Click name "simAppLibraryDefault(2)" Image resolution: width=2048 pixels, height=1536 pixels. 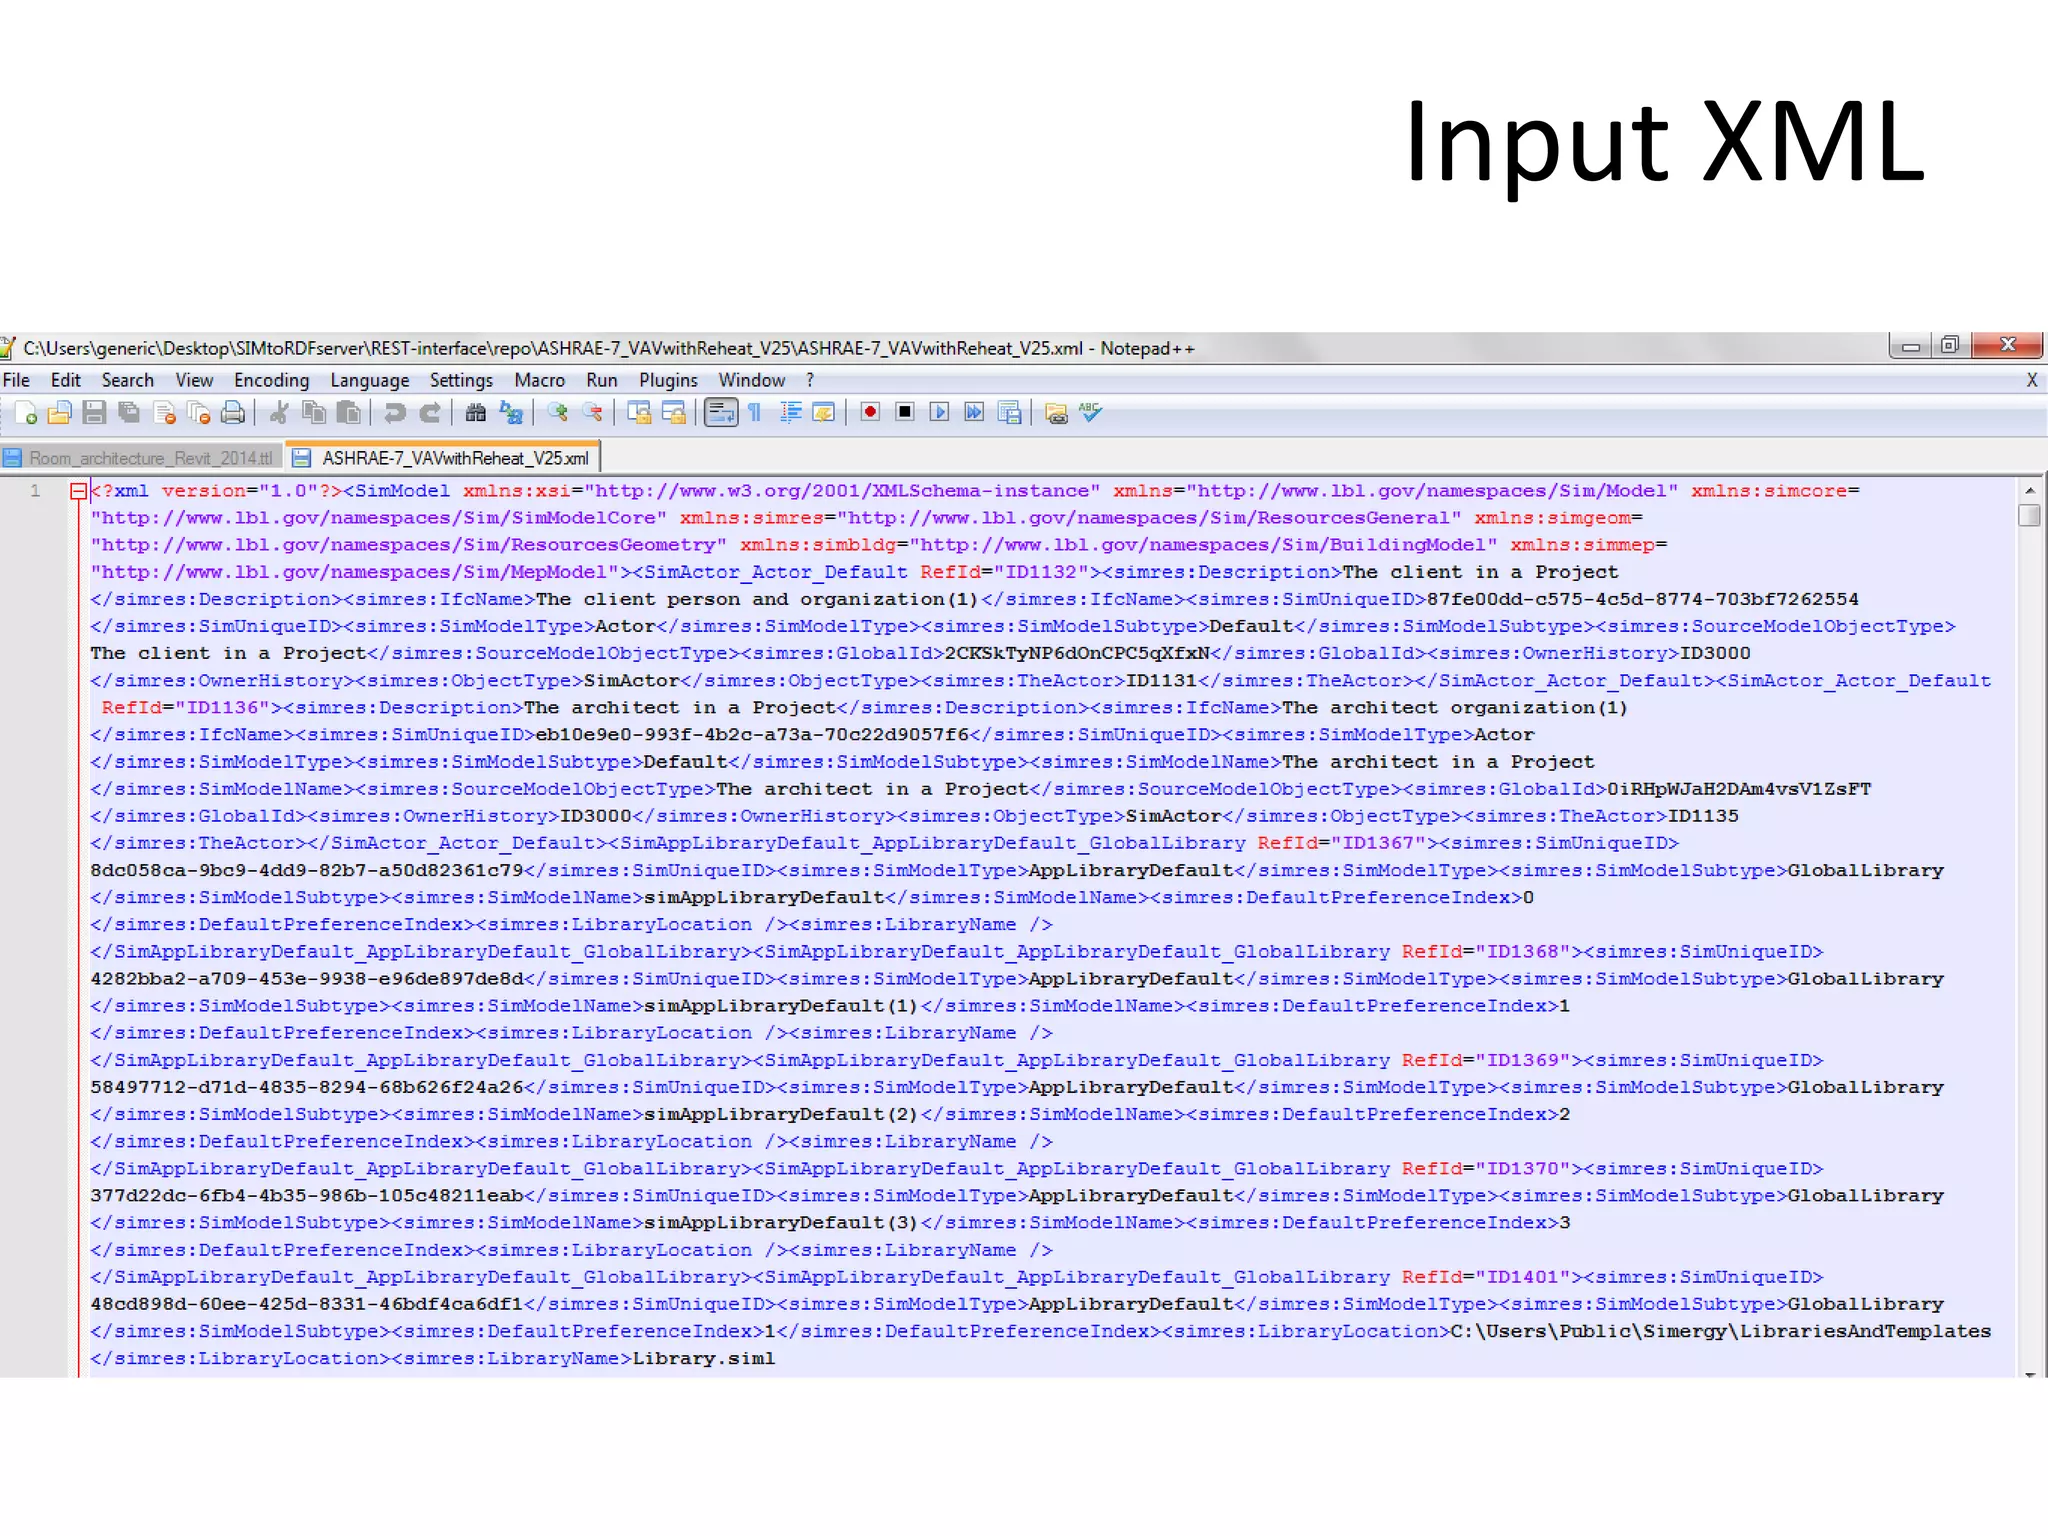click(x=781, y=1114)
